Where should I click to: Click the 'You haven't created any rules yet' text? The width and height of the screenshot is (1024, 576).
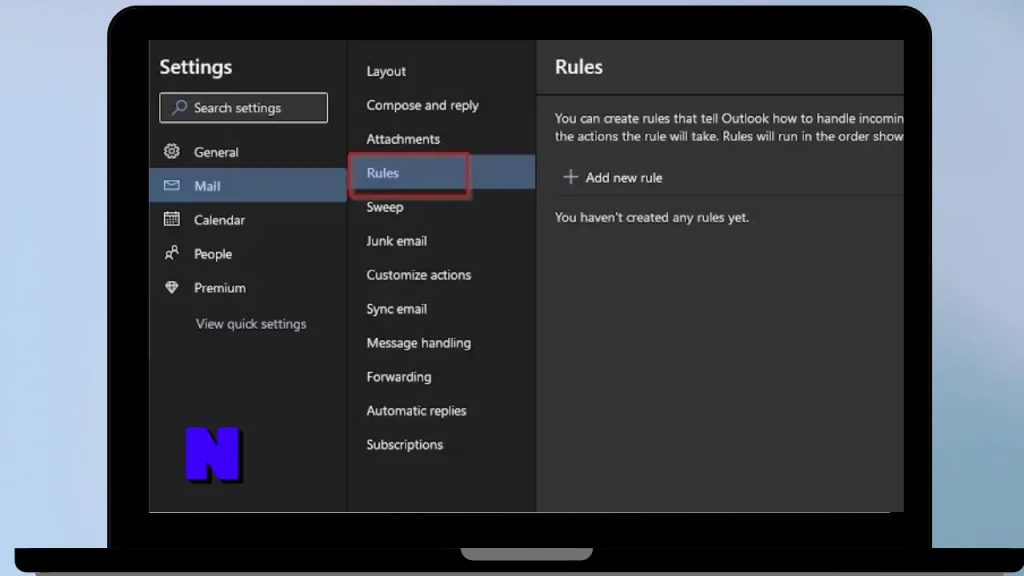point(651,217)
